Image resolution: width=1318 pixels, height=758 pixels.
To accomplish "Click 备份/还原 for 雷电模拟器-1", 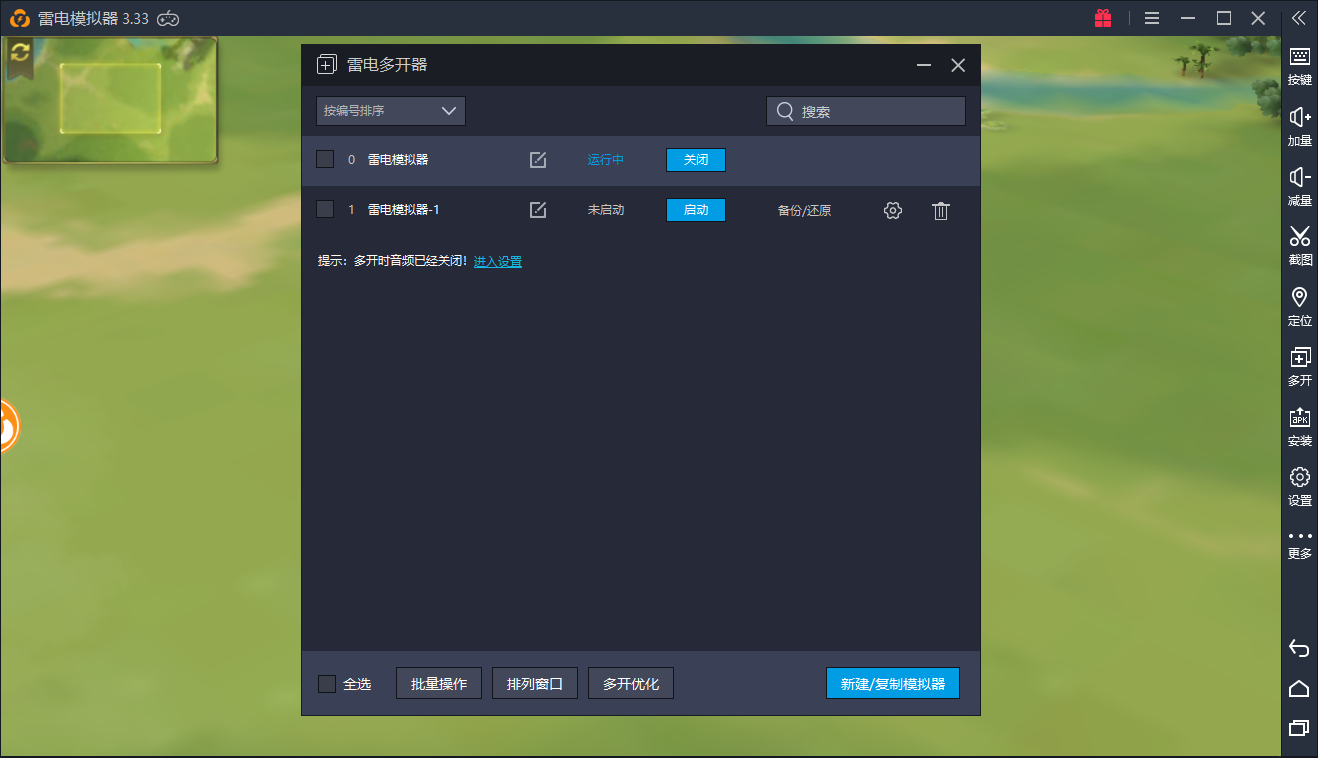I will point(805,210).
